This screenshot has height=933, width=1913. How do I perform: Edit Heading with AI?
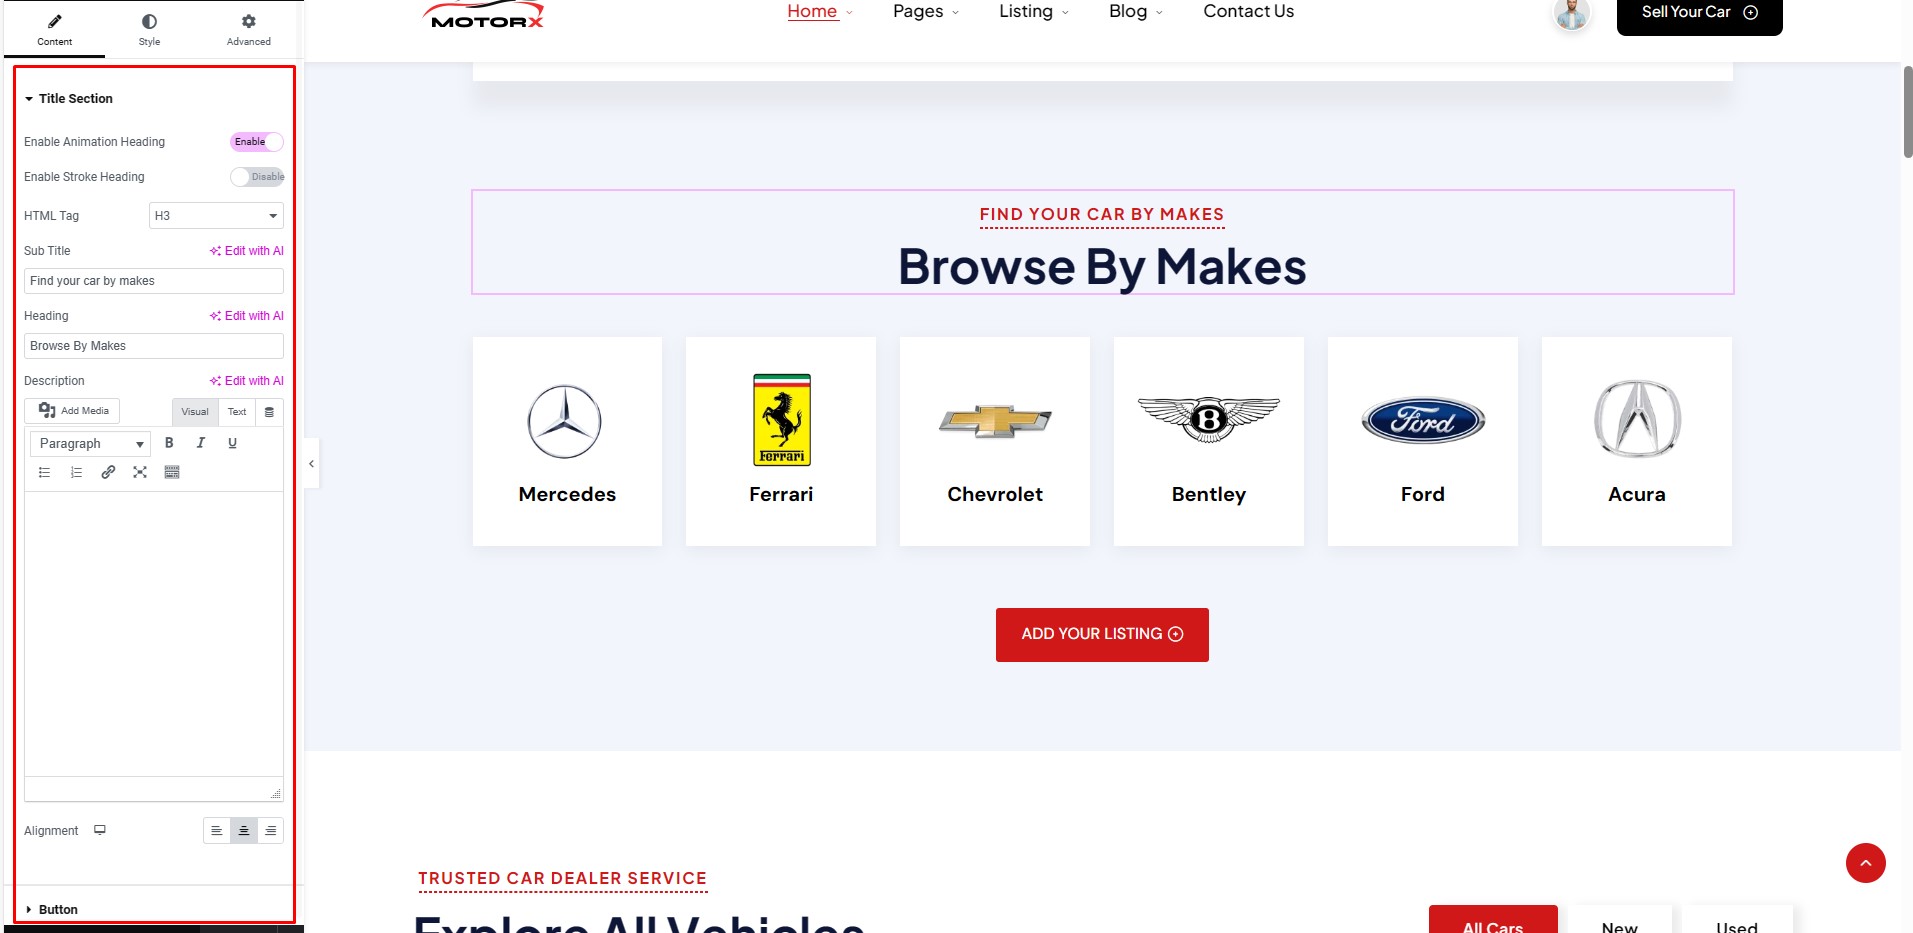246,316
